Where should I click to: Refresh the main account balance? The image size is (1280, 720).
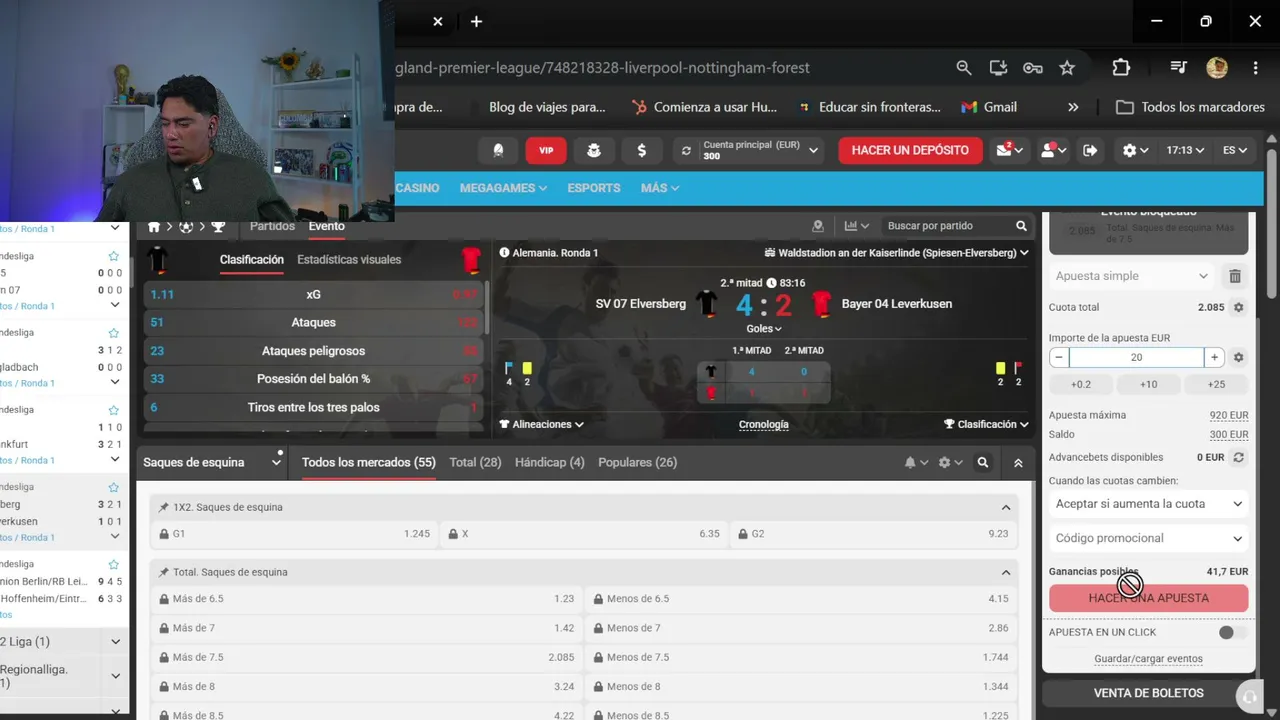coord(686,151)
